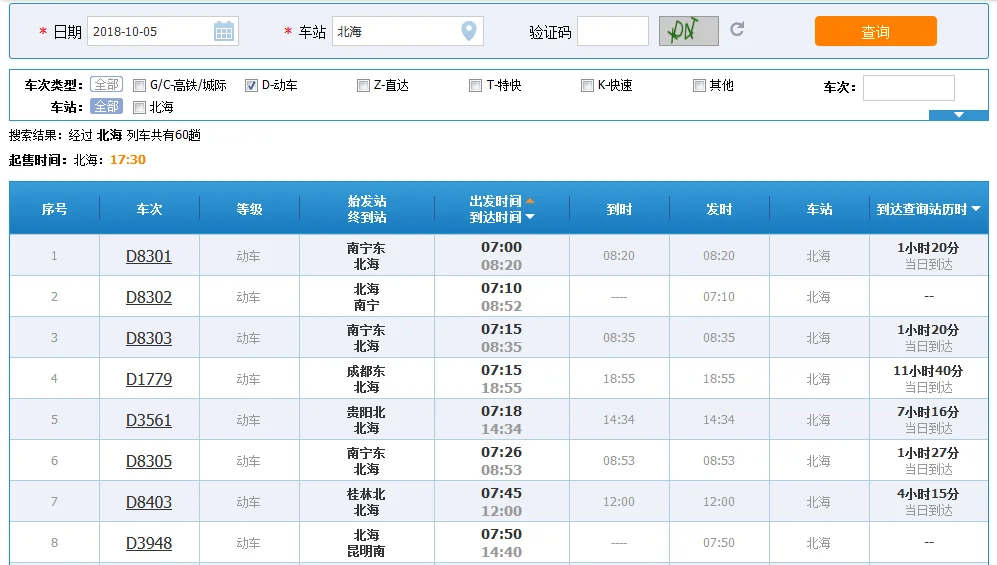Check the Z-直达 checkbox

363,85
